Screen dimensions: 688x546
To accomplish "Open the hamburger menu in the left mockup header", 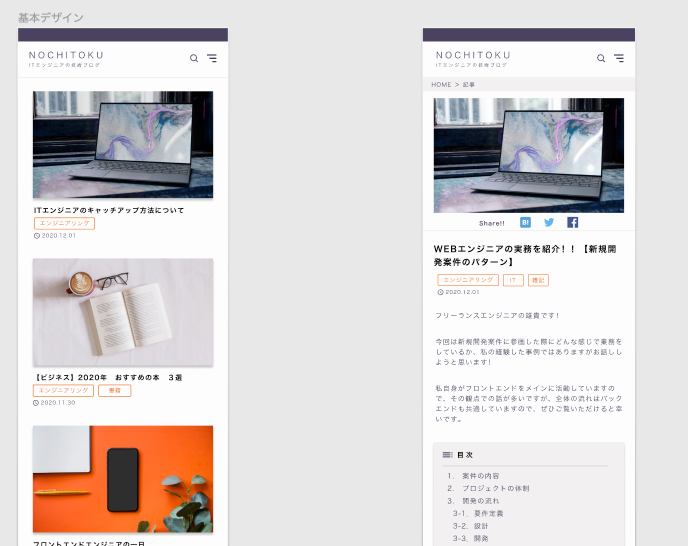I will pyautogui.click(x=212, y=58).
